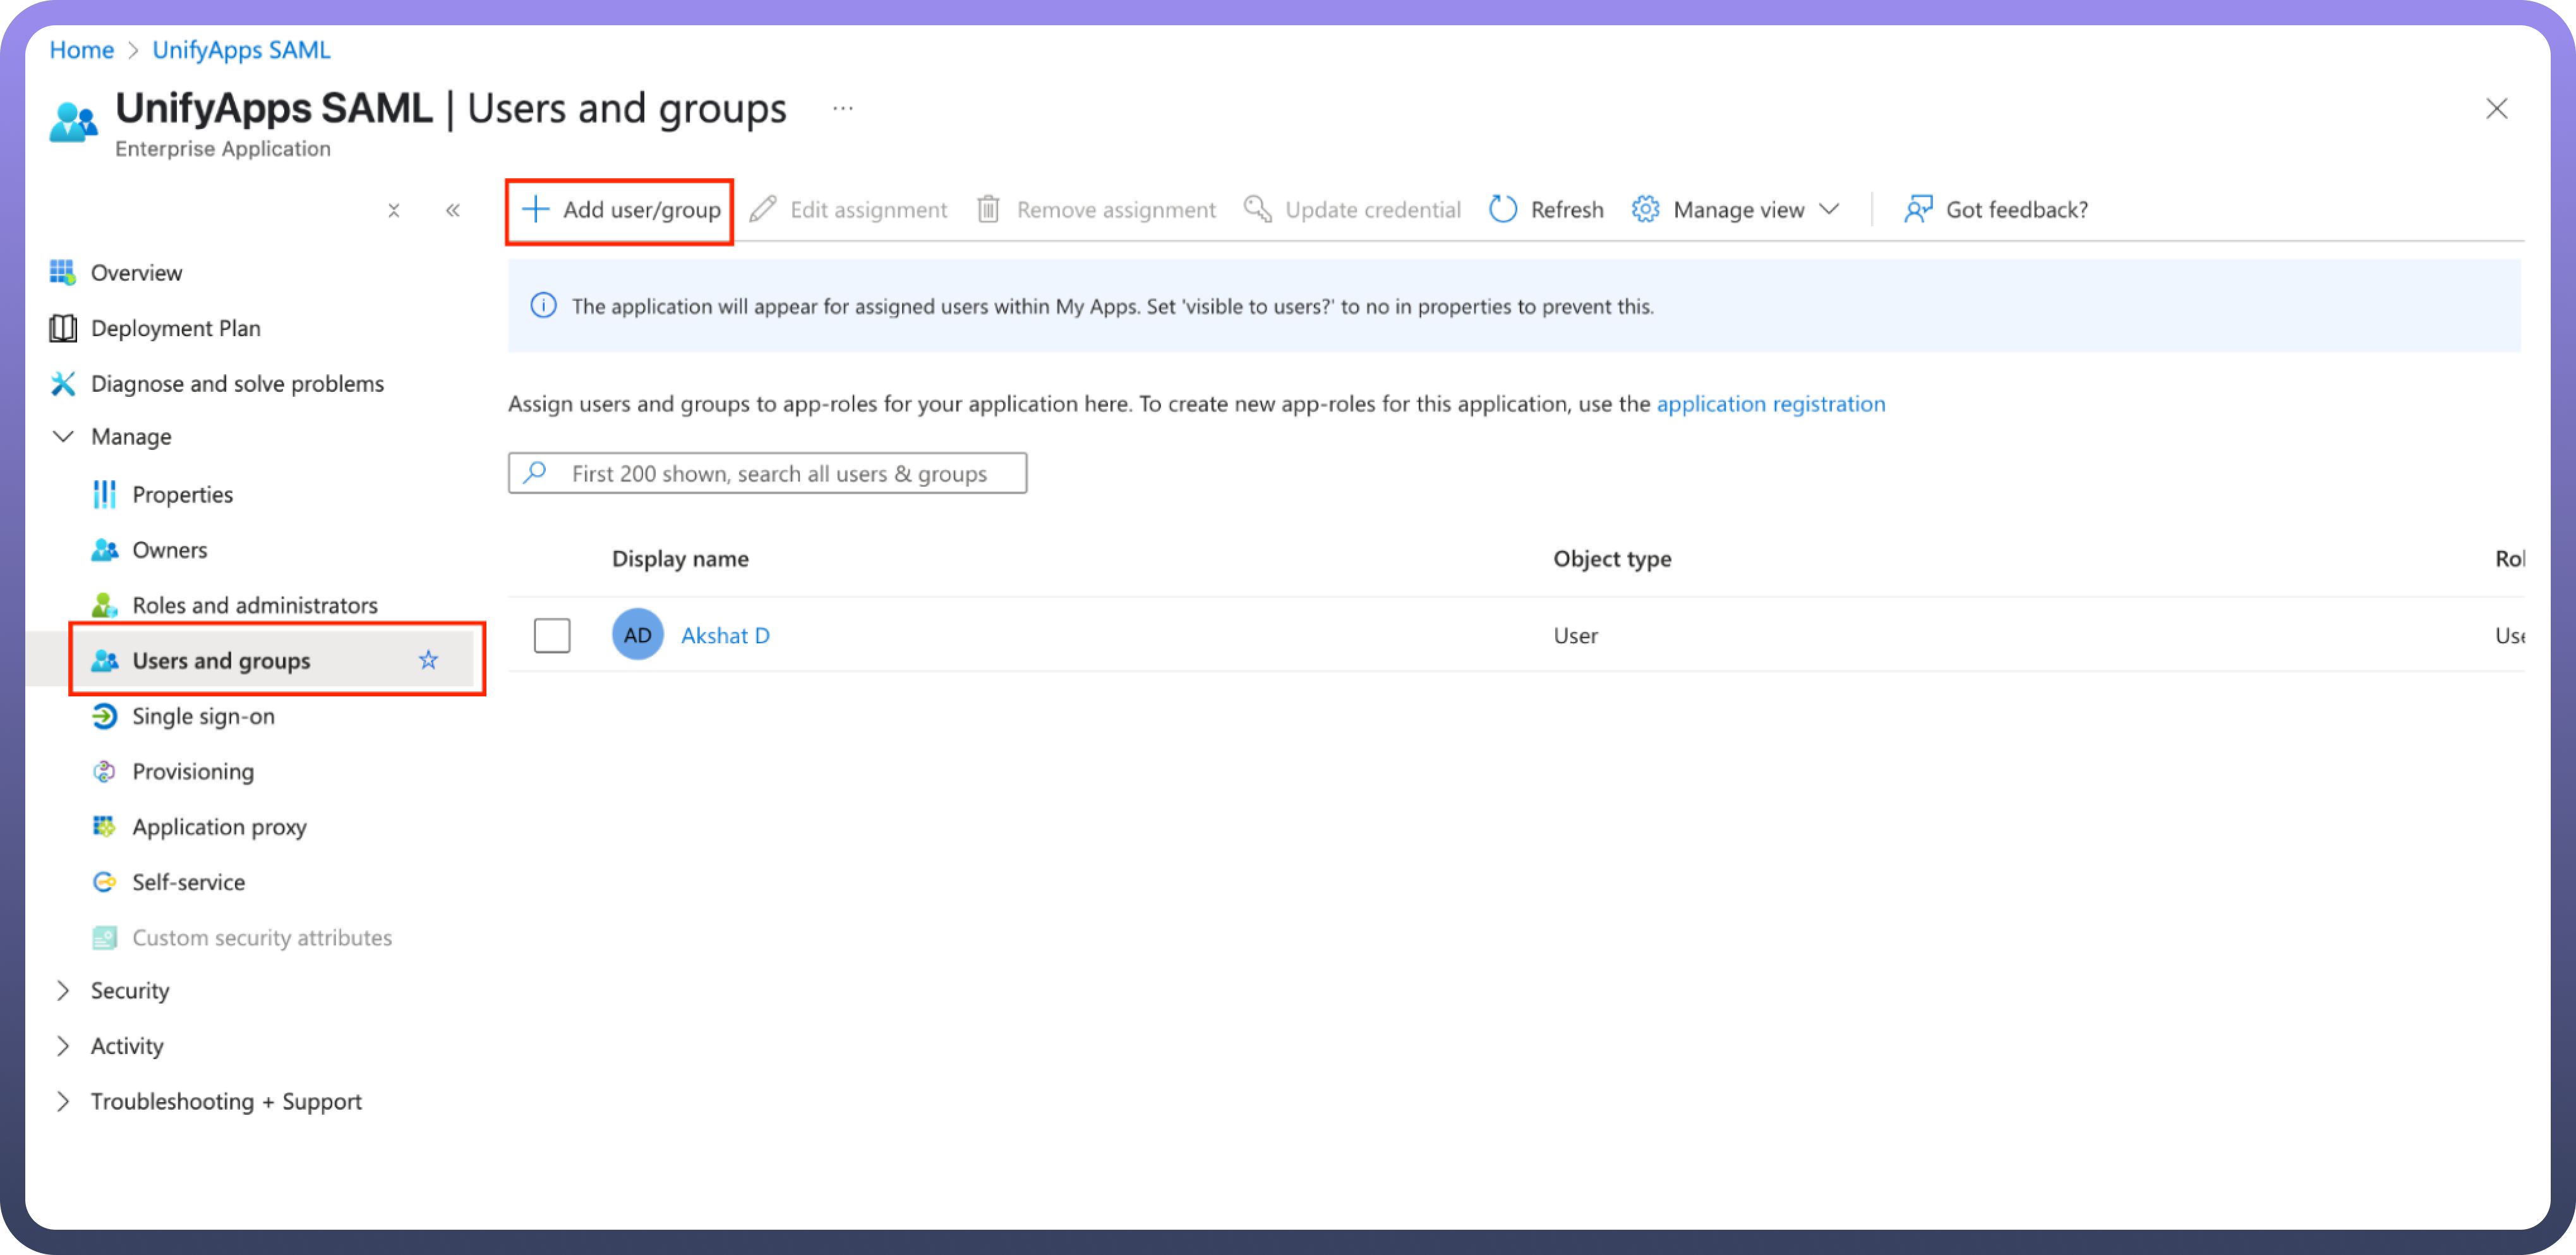The height and width of the screenshot is (1255, 2576).
Task: Open Properties in the Manage menu
Action: pos(181,494)
